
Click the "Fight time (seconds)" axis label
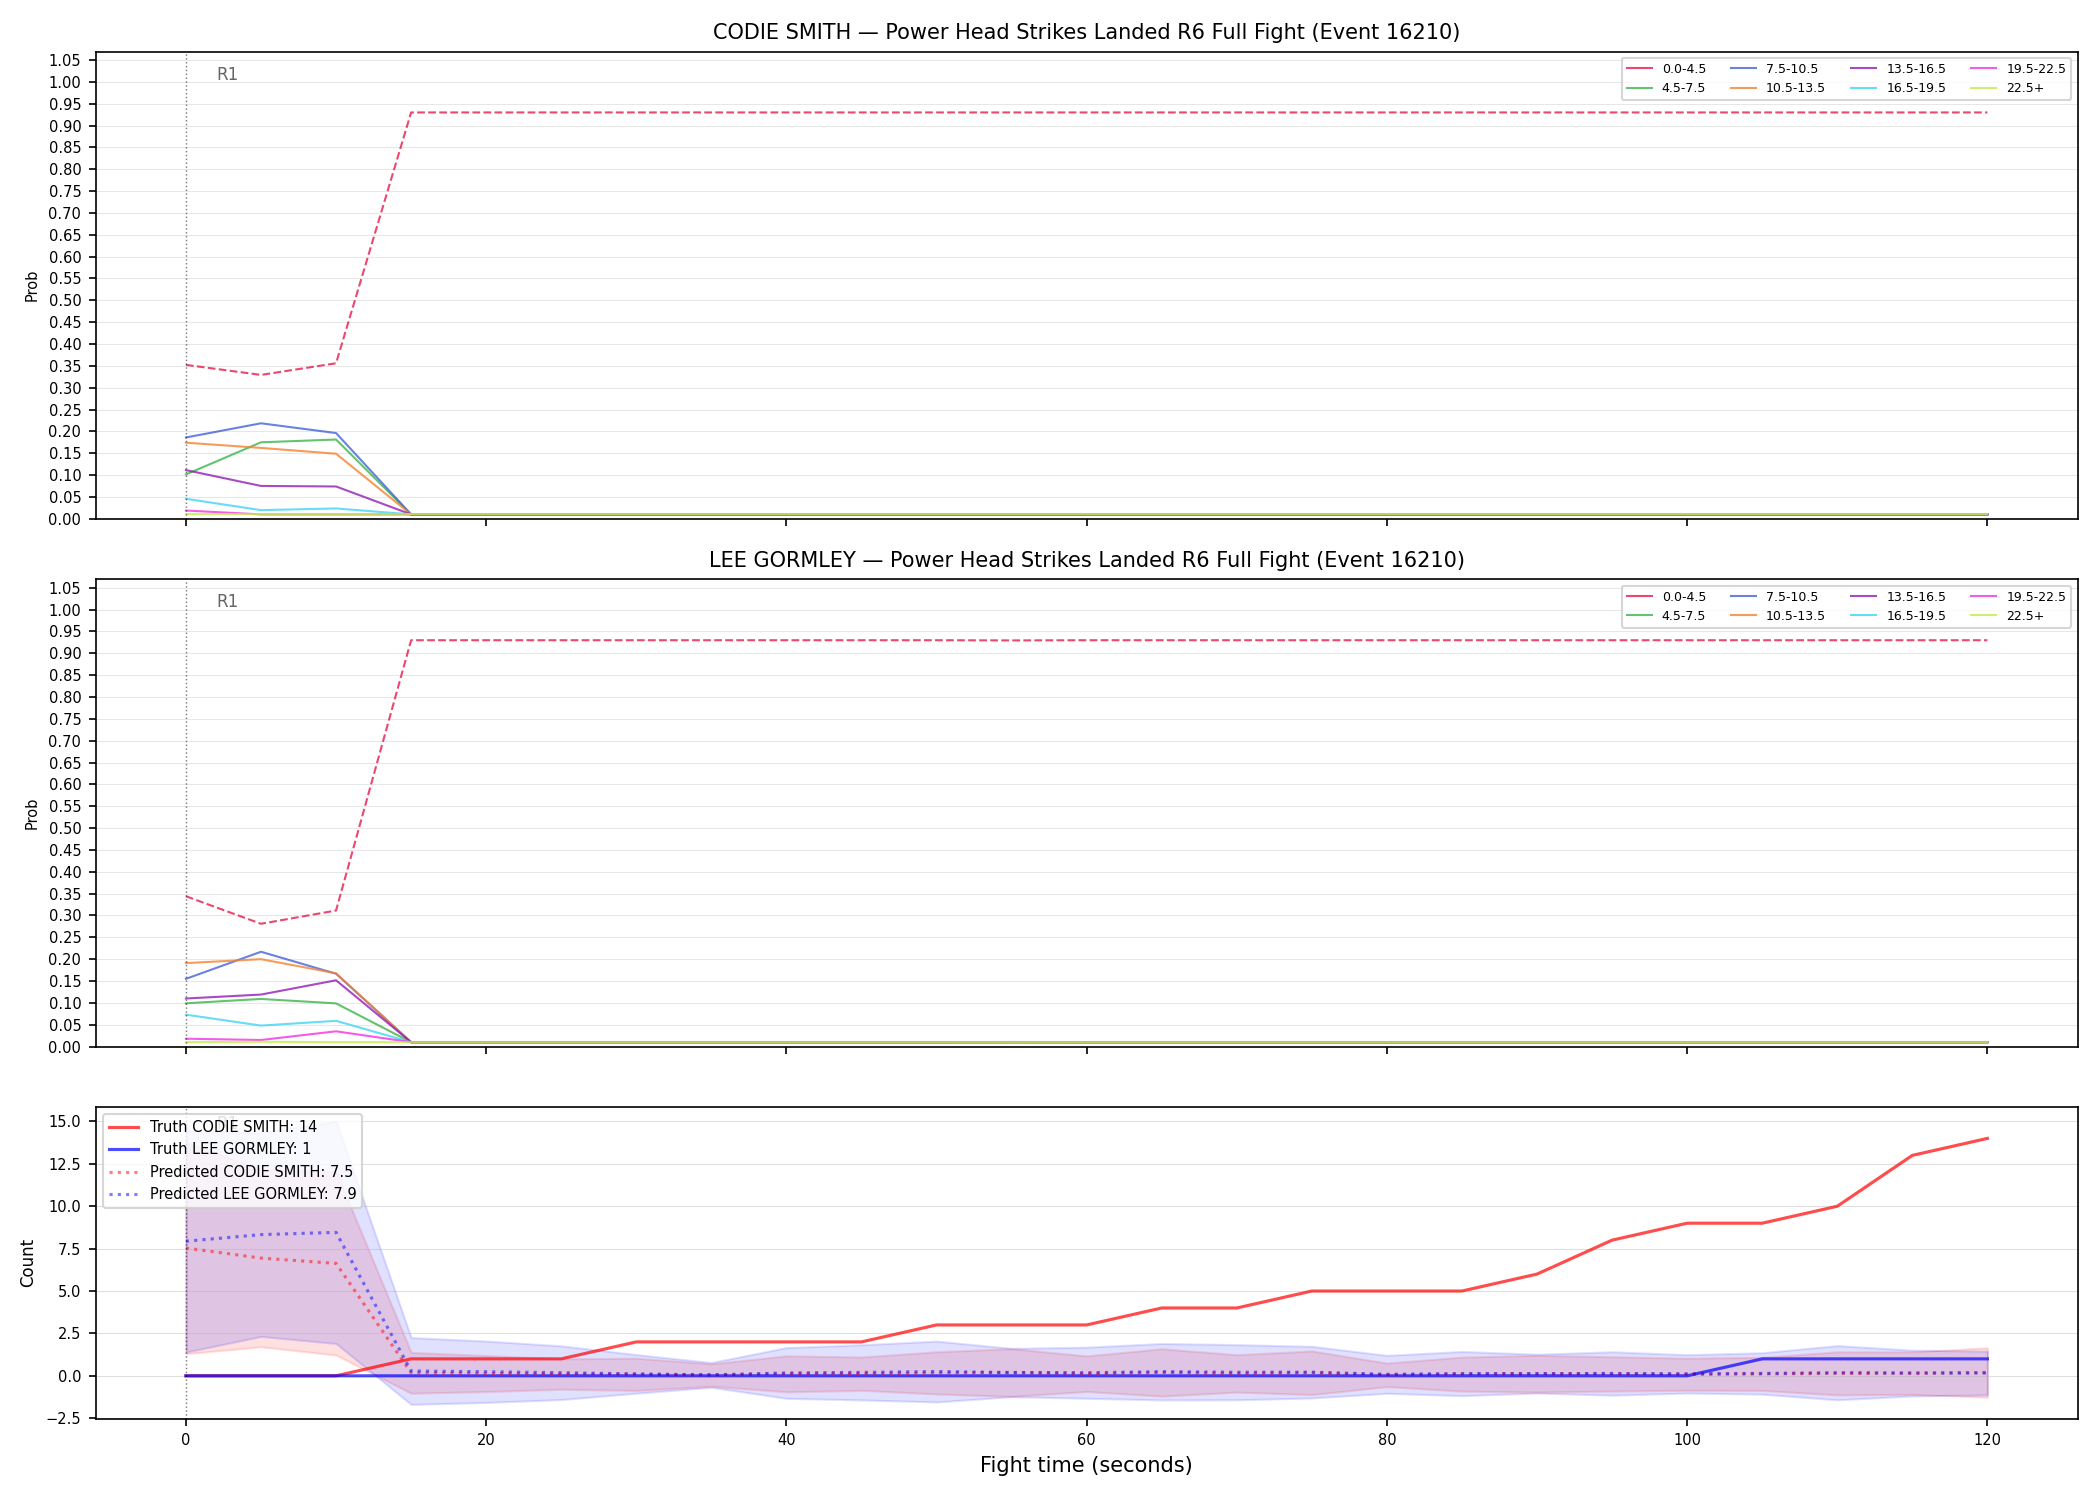point(1086,1465)
